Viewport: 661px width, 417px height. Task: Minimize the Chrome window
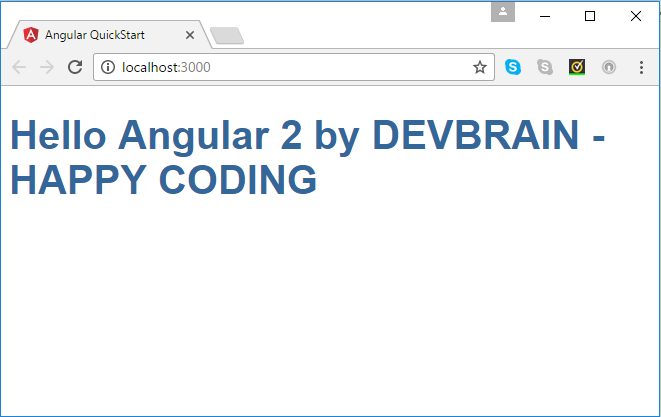[x=545, y=16]
